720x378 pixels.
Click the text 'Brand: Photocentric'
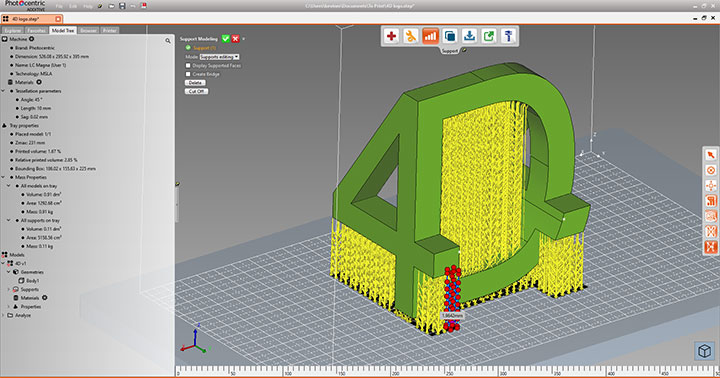(x=35, y=48)
